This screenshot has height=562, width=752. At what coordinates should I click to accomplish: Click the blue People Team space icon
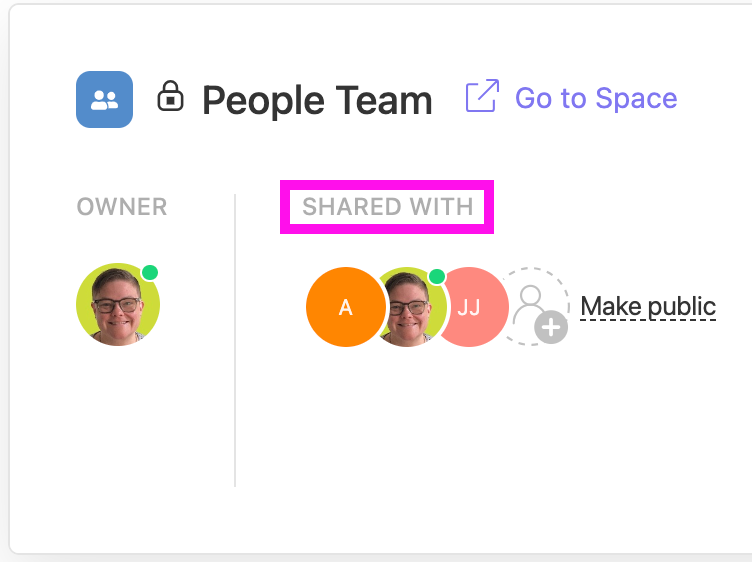[x=104, y=99]
